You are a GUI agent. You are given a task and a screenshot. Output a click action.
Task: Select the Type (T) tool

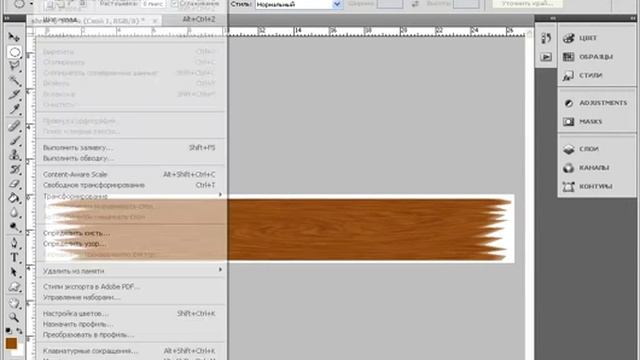pos(14,258)
